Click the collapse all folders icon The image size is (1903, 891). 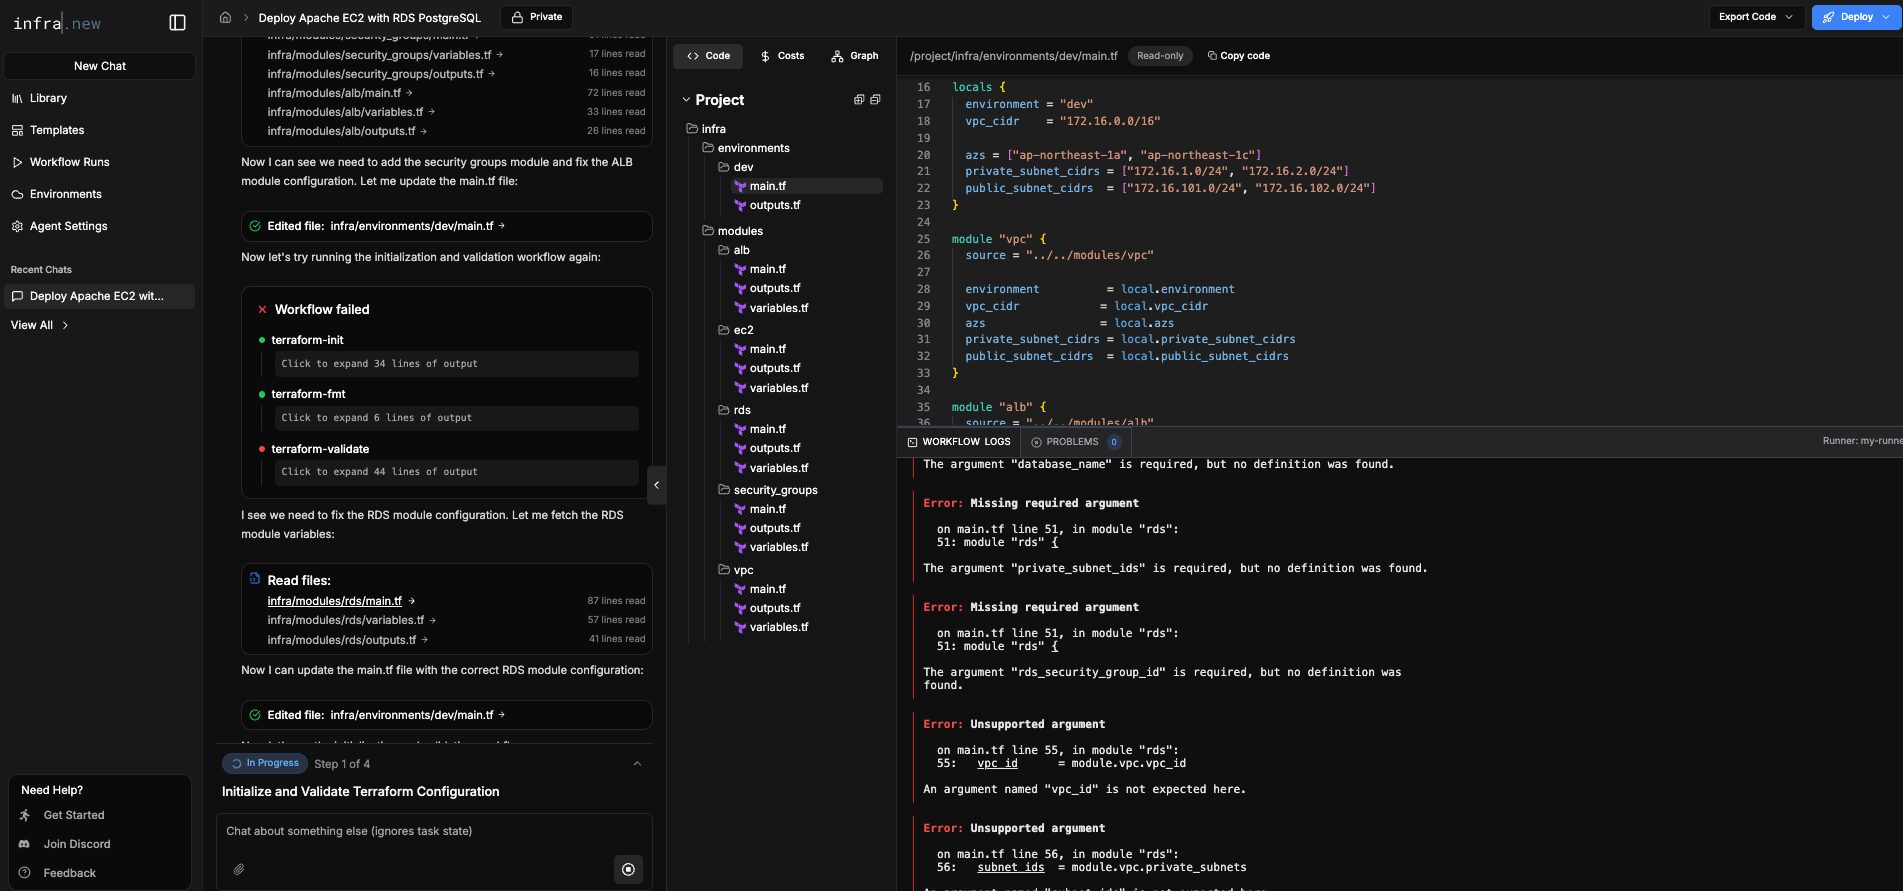pos(875,100)
